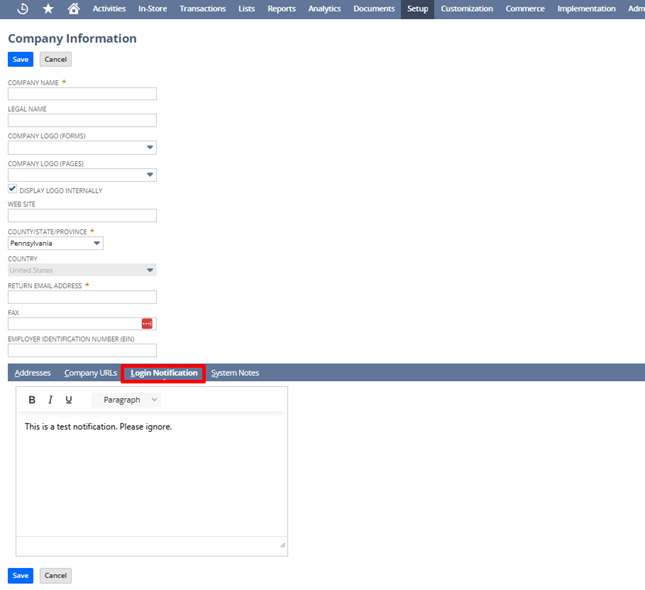Click the top Cancel button
Viewport: 645px width, 590px height.
click(x=56, y=59)
